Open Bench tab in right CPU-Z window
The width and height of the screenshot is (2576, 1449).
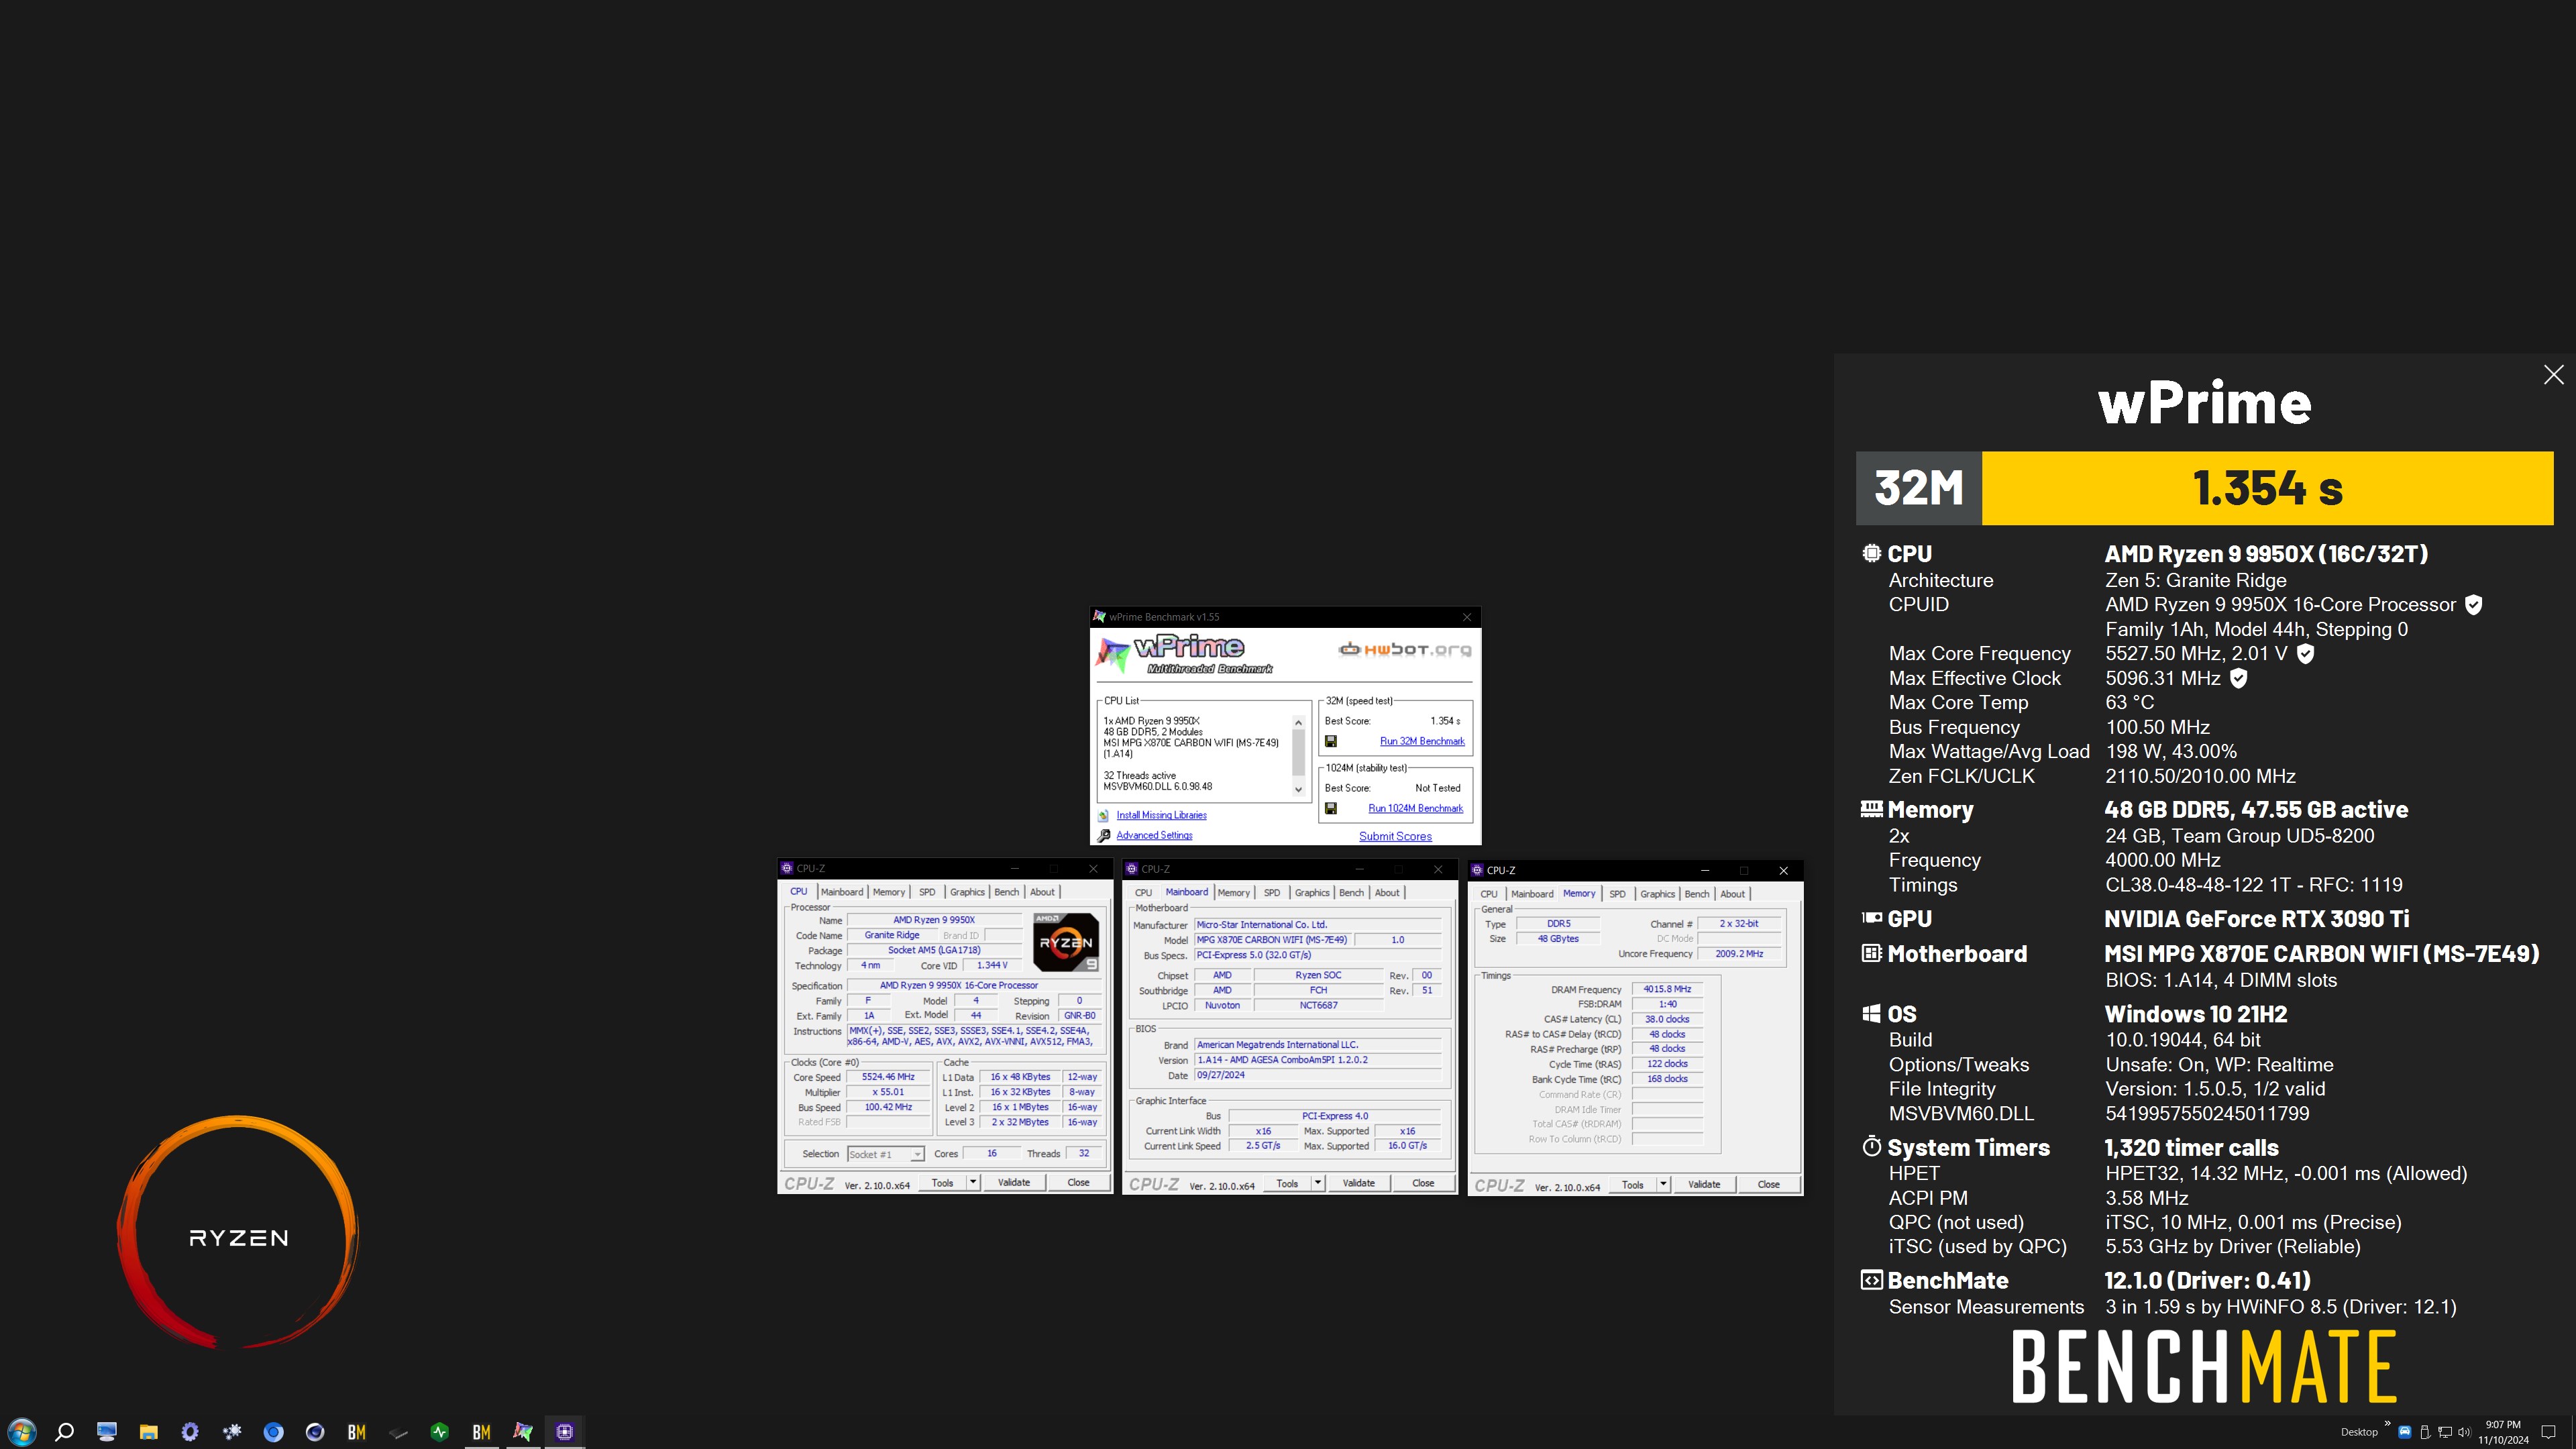pos(1697,894)
